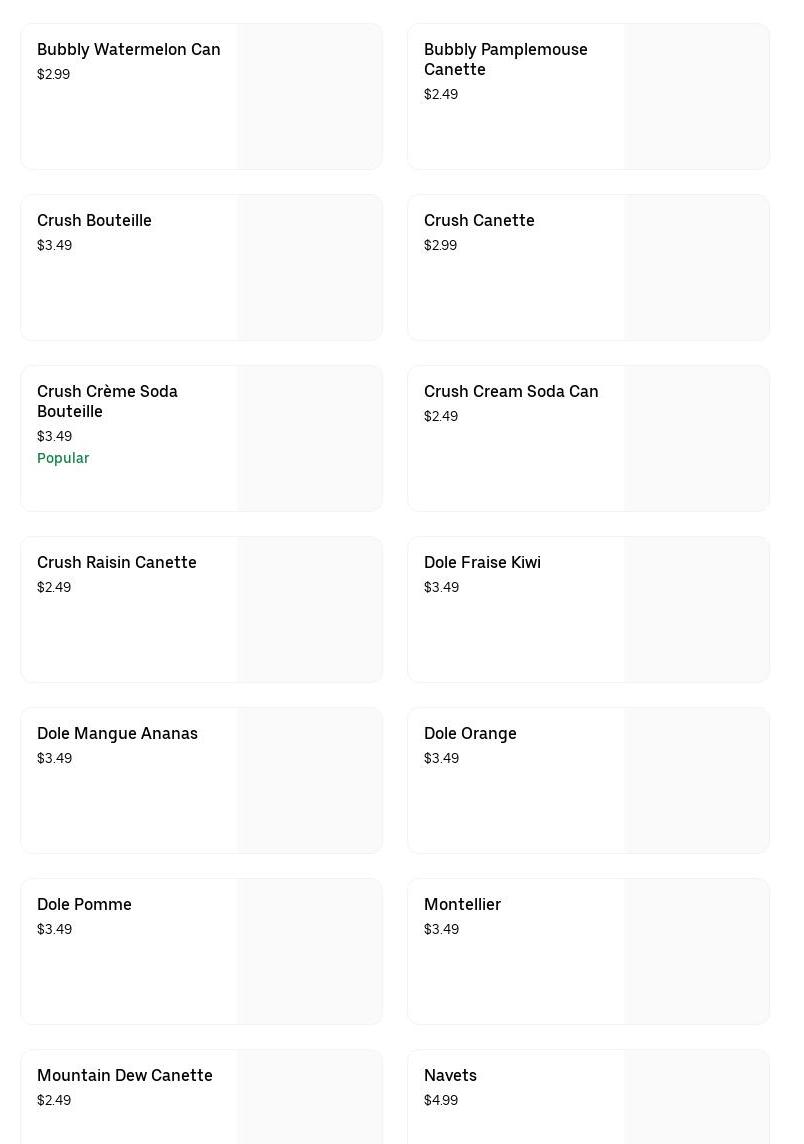Open Crush Cream Soda Can item

(x=511, y=392)
